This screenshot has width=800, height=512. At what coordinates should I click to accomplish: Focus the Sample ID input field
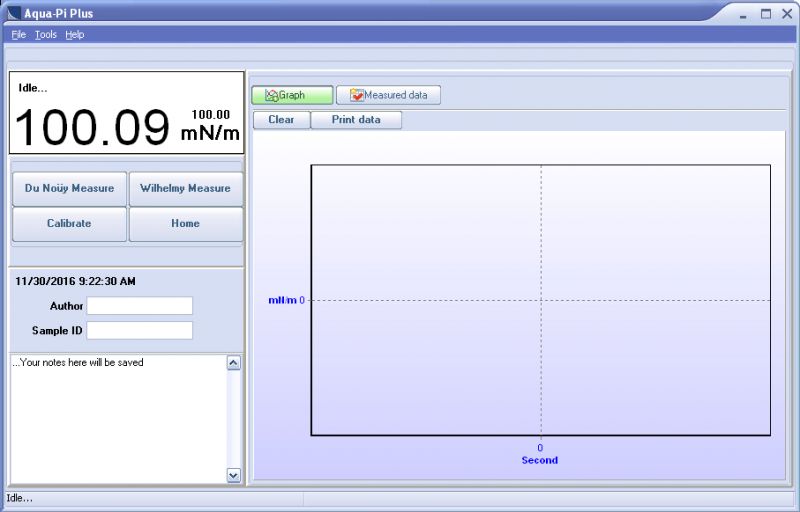coord(139,330)
